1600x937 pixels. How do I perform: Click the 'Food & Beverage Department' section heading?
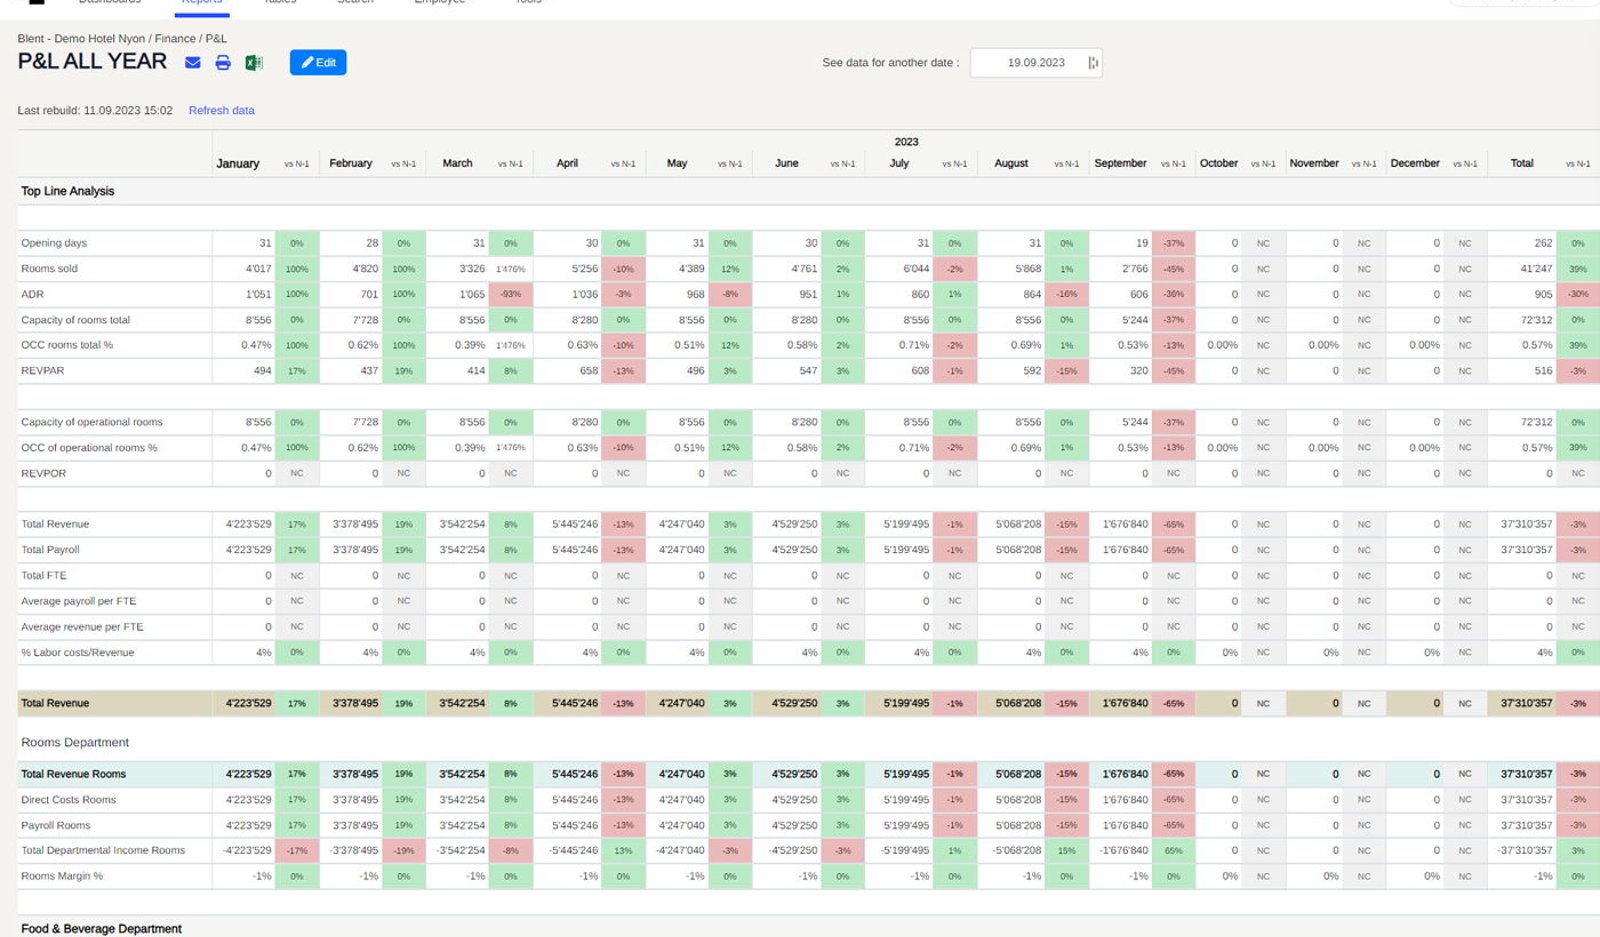pos(101,929)
